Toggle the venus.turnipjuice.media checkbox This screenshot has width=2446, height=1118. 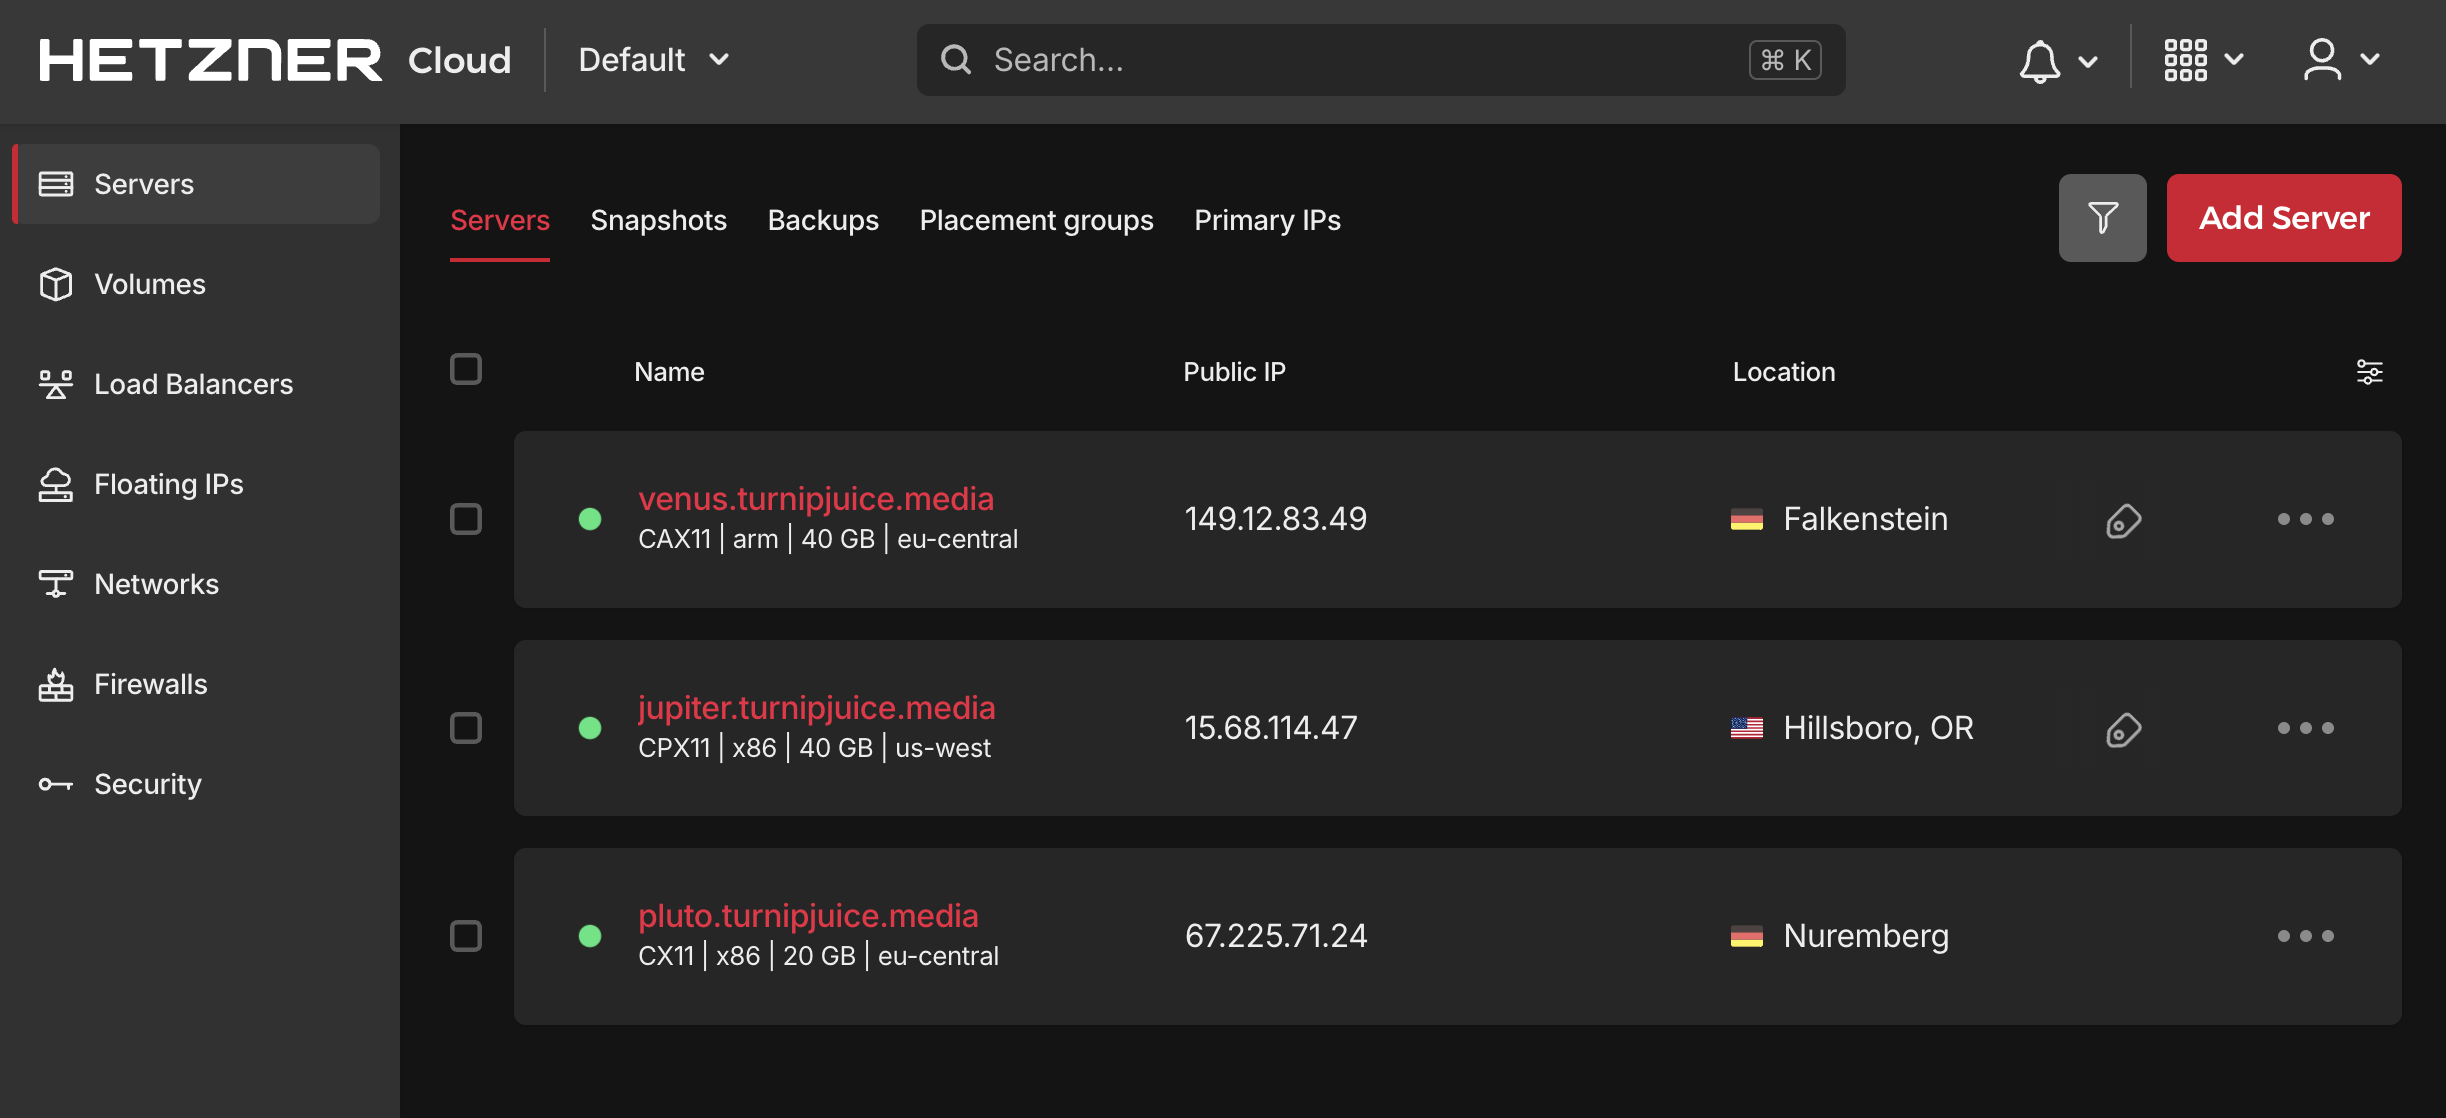click(465, 519)
